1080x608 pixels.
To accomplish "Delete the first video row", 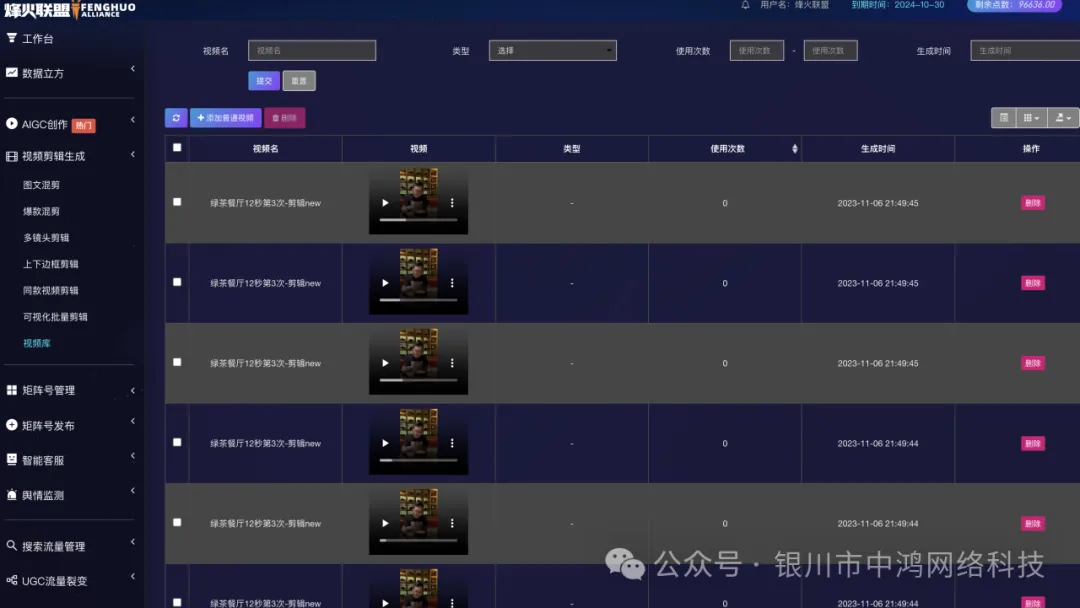I will coord(1032,203).
